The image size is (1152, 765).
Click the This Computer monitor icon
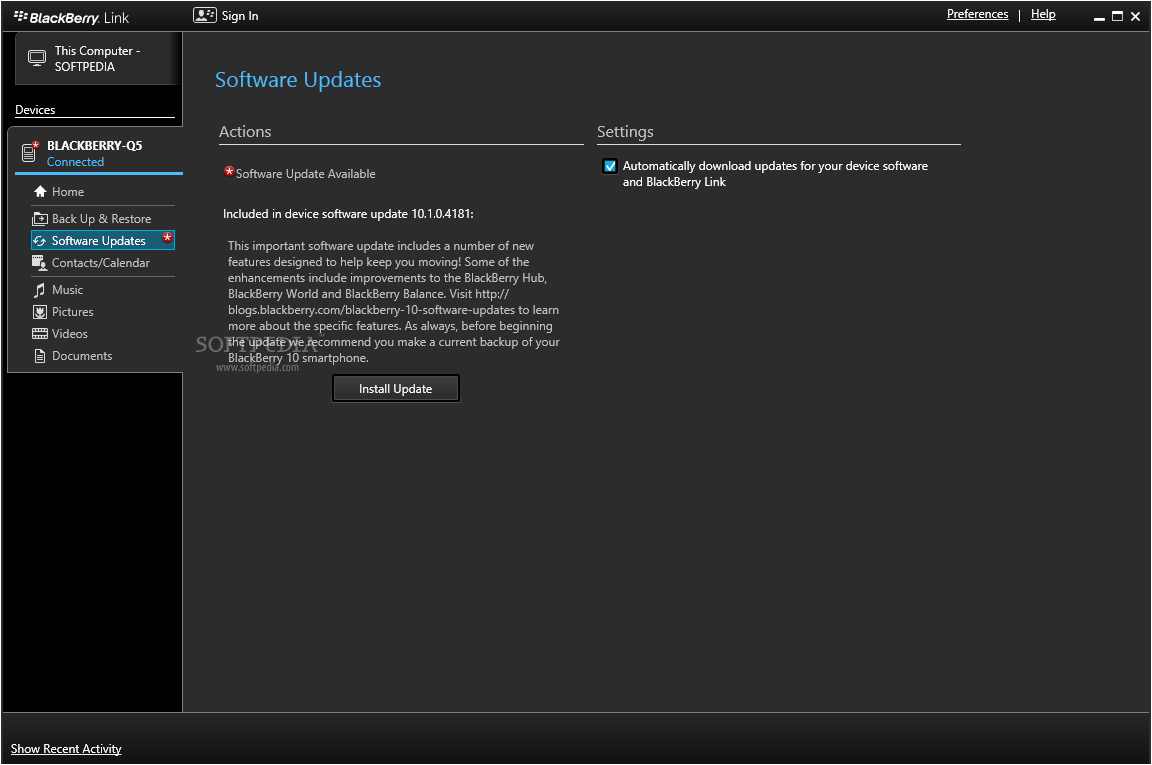coord(37,58)
